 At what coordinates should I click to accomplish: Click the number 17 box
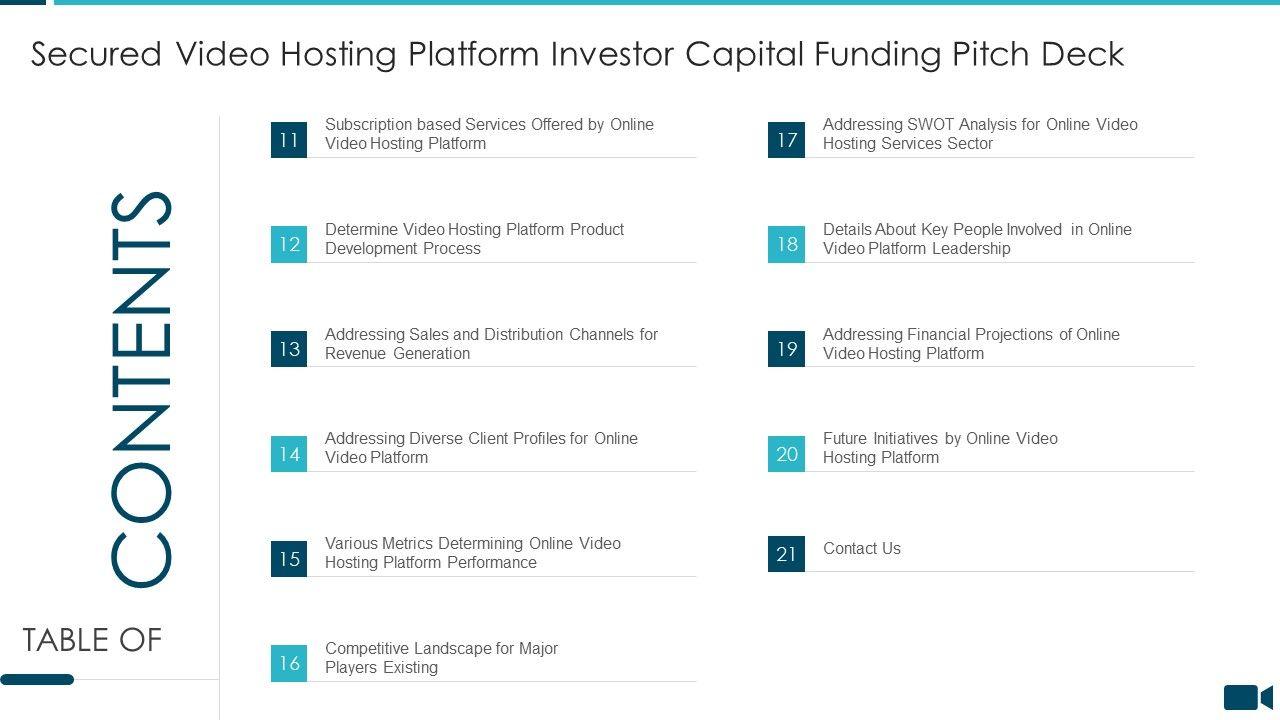[x=786, y=140]
